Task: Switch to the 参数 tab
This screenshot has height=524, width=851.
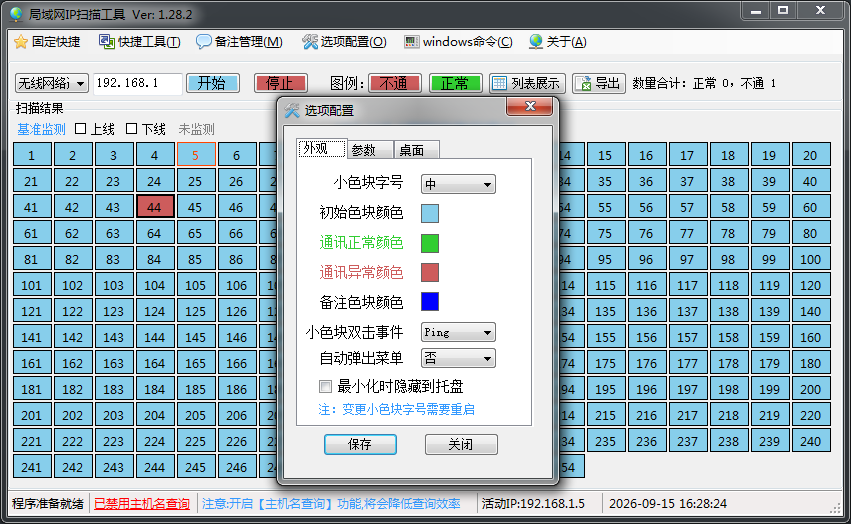Action: [x=370, y=150]
